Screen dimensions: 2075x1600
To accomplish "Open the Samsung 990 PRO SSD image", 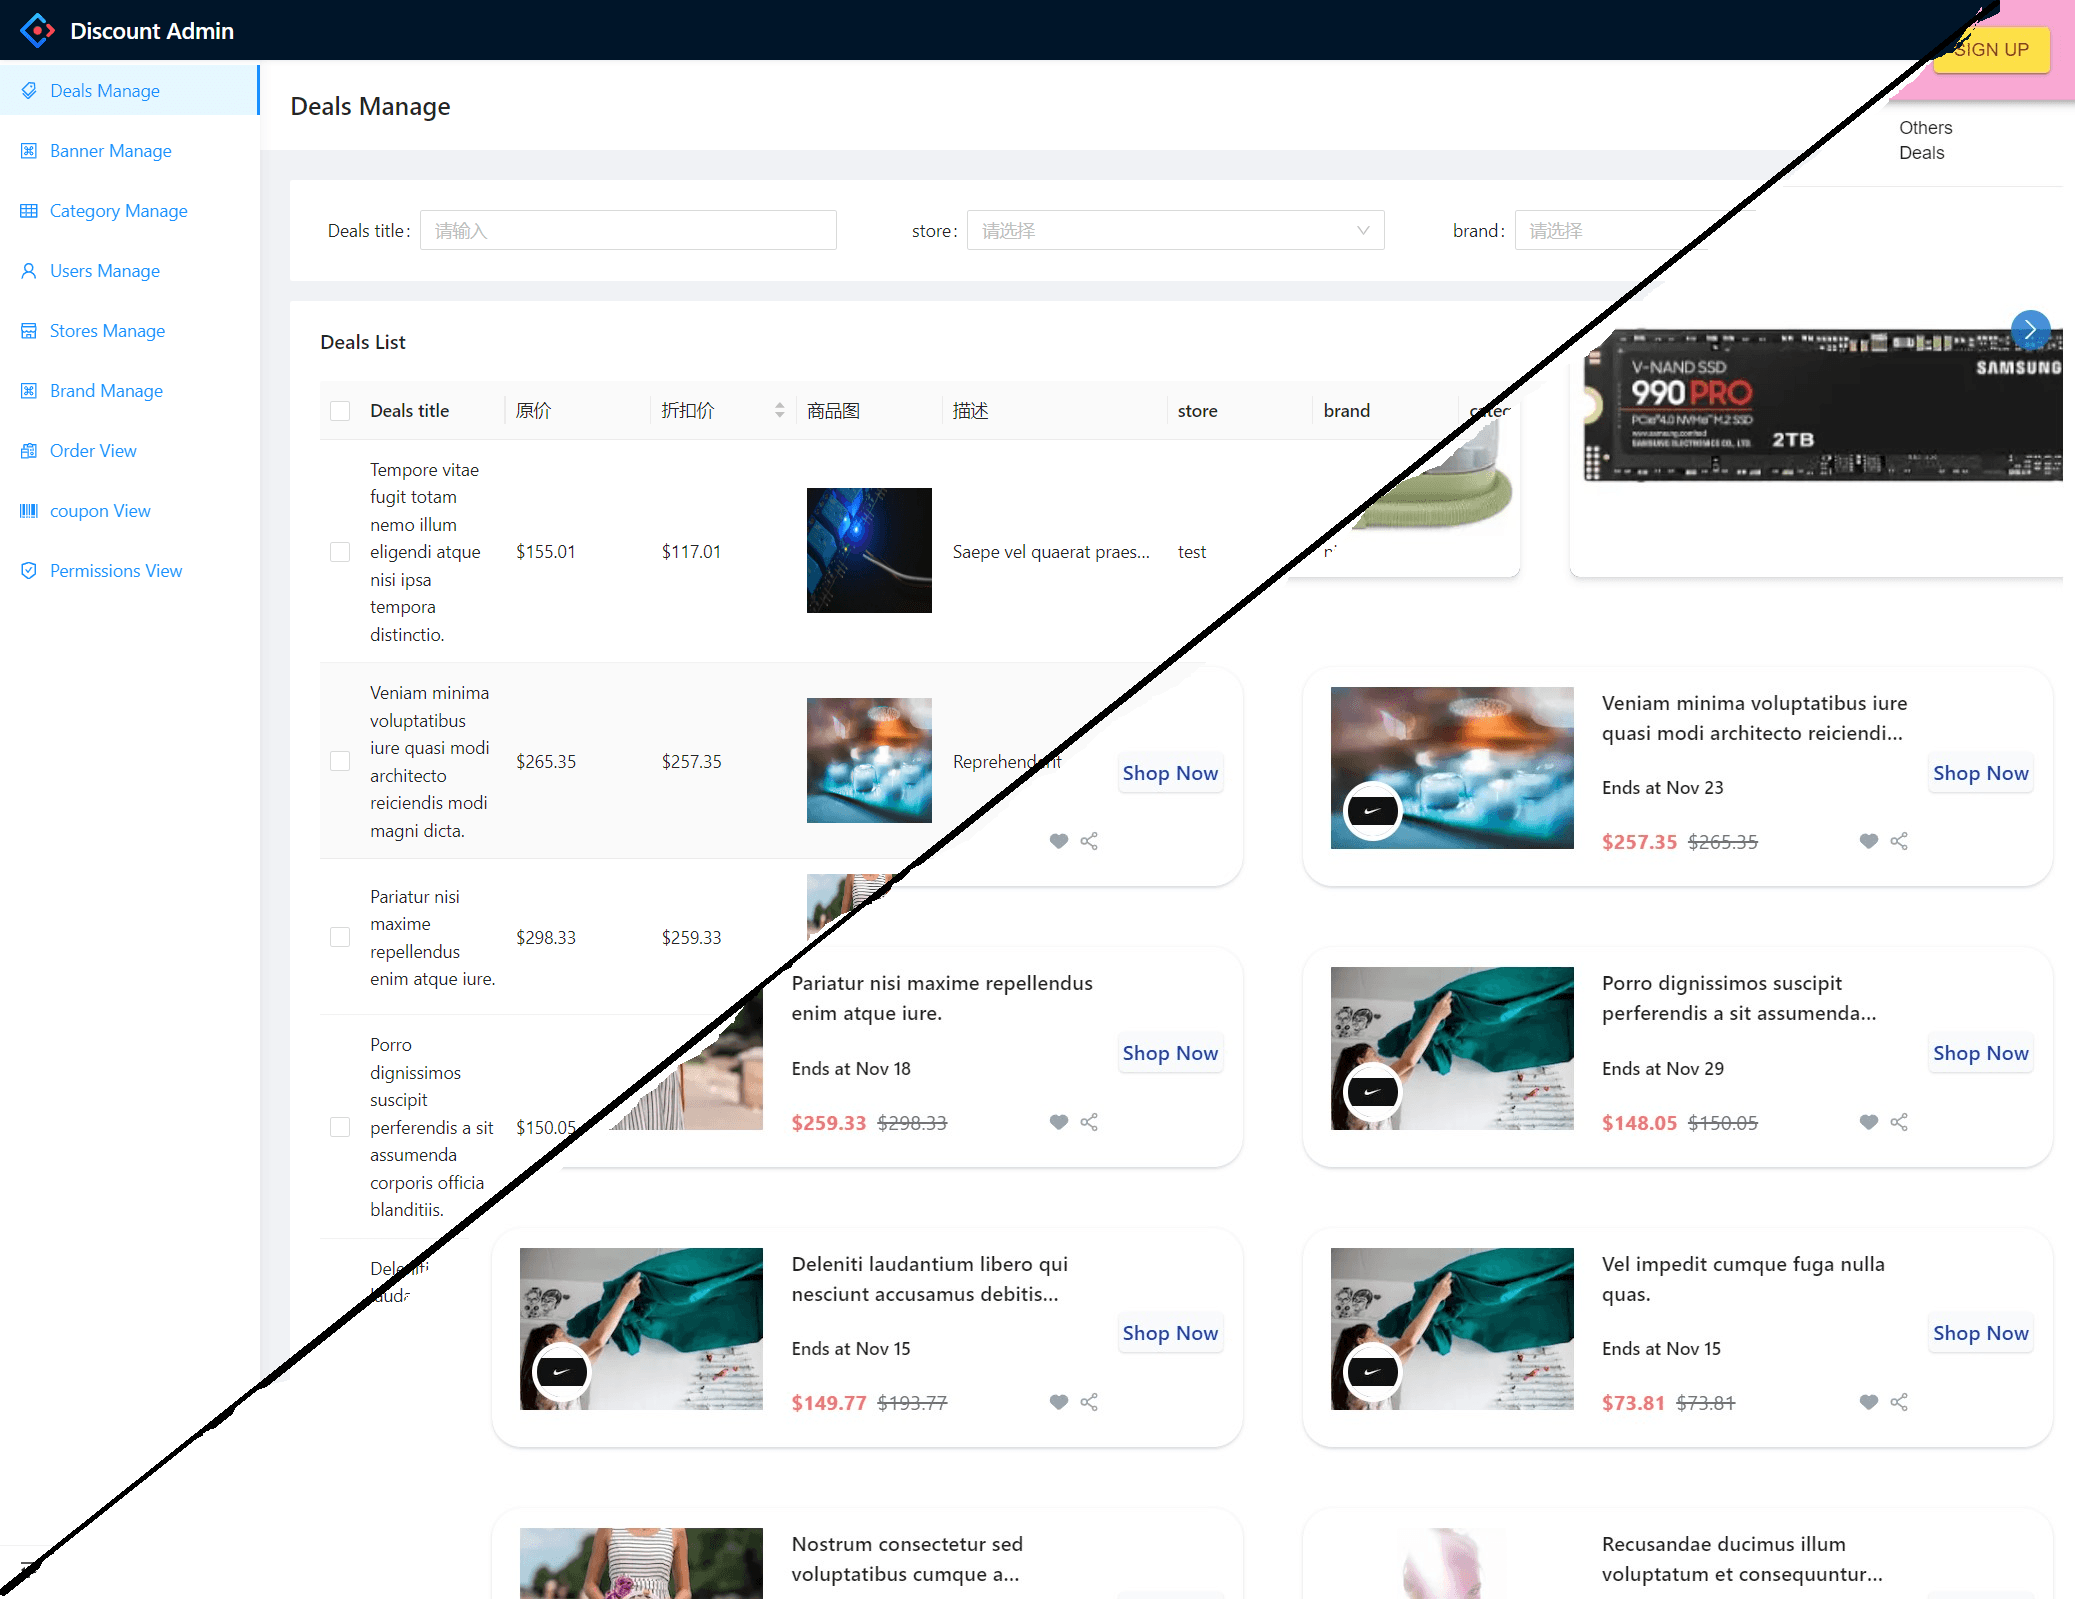I will pyautogui.click(x=1822, y=406).
